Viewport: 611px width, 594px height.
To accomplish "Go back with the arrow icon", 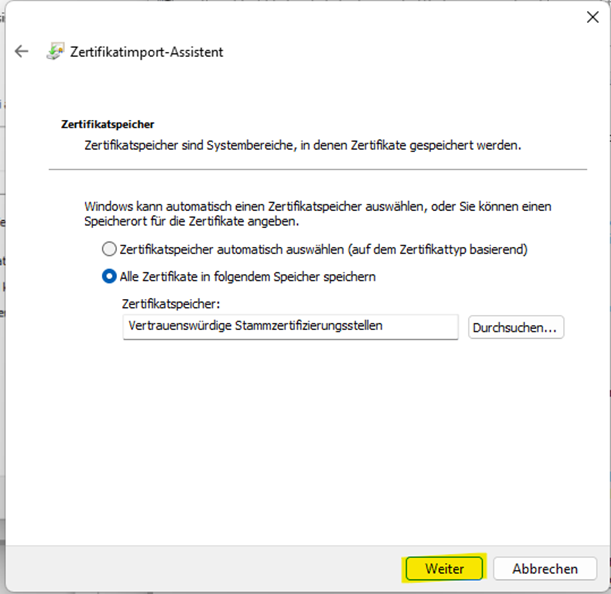I will click(21, 51).
